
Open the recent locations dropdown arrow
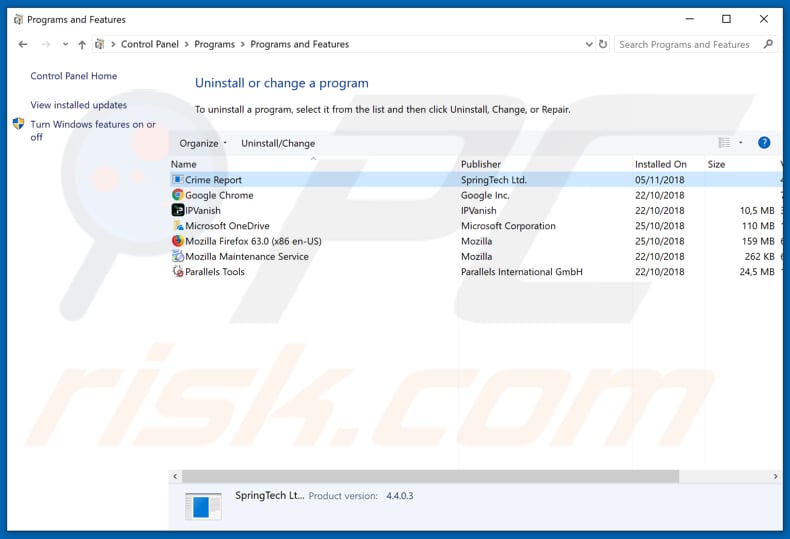pos(65,44)
